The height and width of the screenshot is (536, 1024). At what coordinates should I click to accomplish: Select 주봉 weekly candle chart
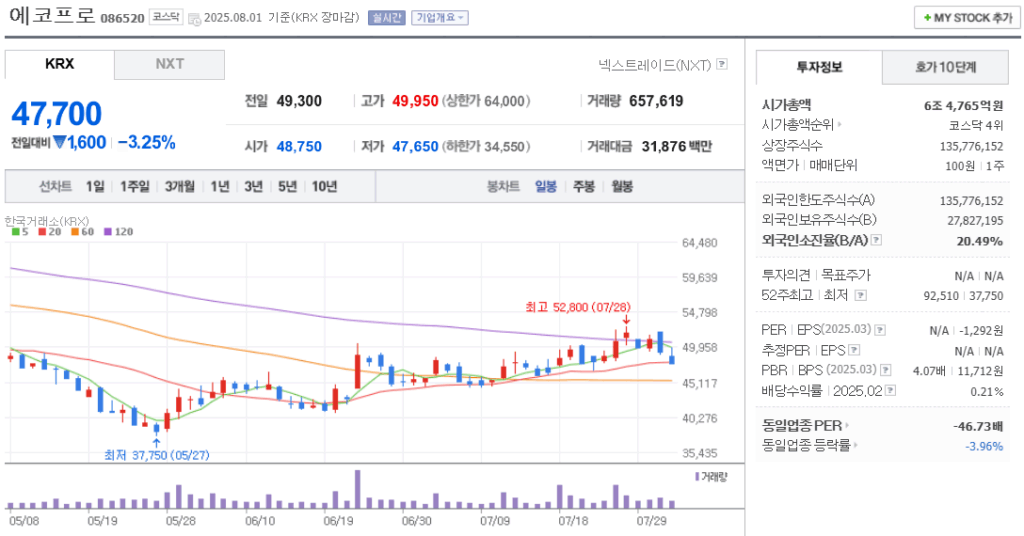(x=584, y=187)
